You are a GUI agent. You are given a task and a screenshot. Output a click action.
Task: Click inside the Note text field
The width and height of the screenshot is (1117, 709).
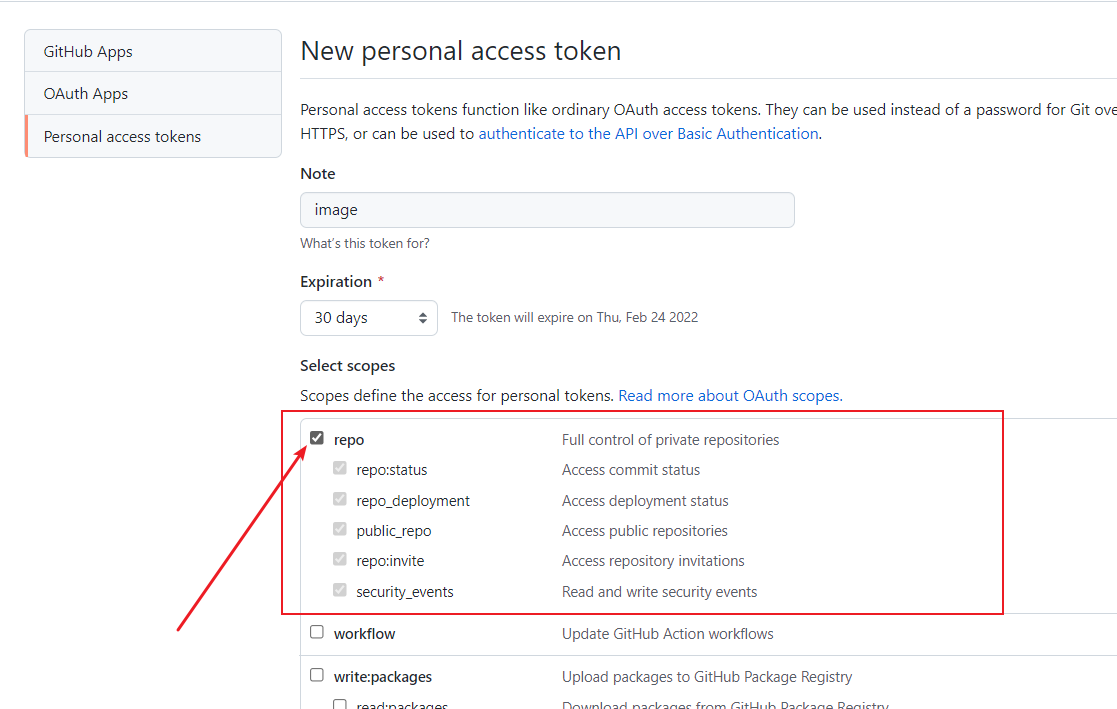pos(547,210)
